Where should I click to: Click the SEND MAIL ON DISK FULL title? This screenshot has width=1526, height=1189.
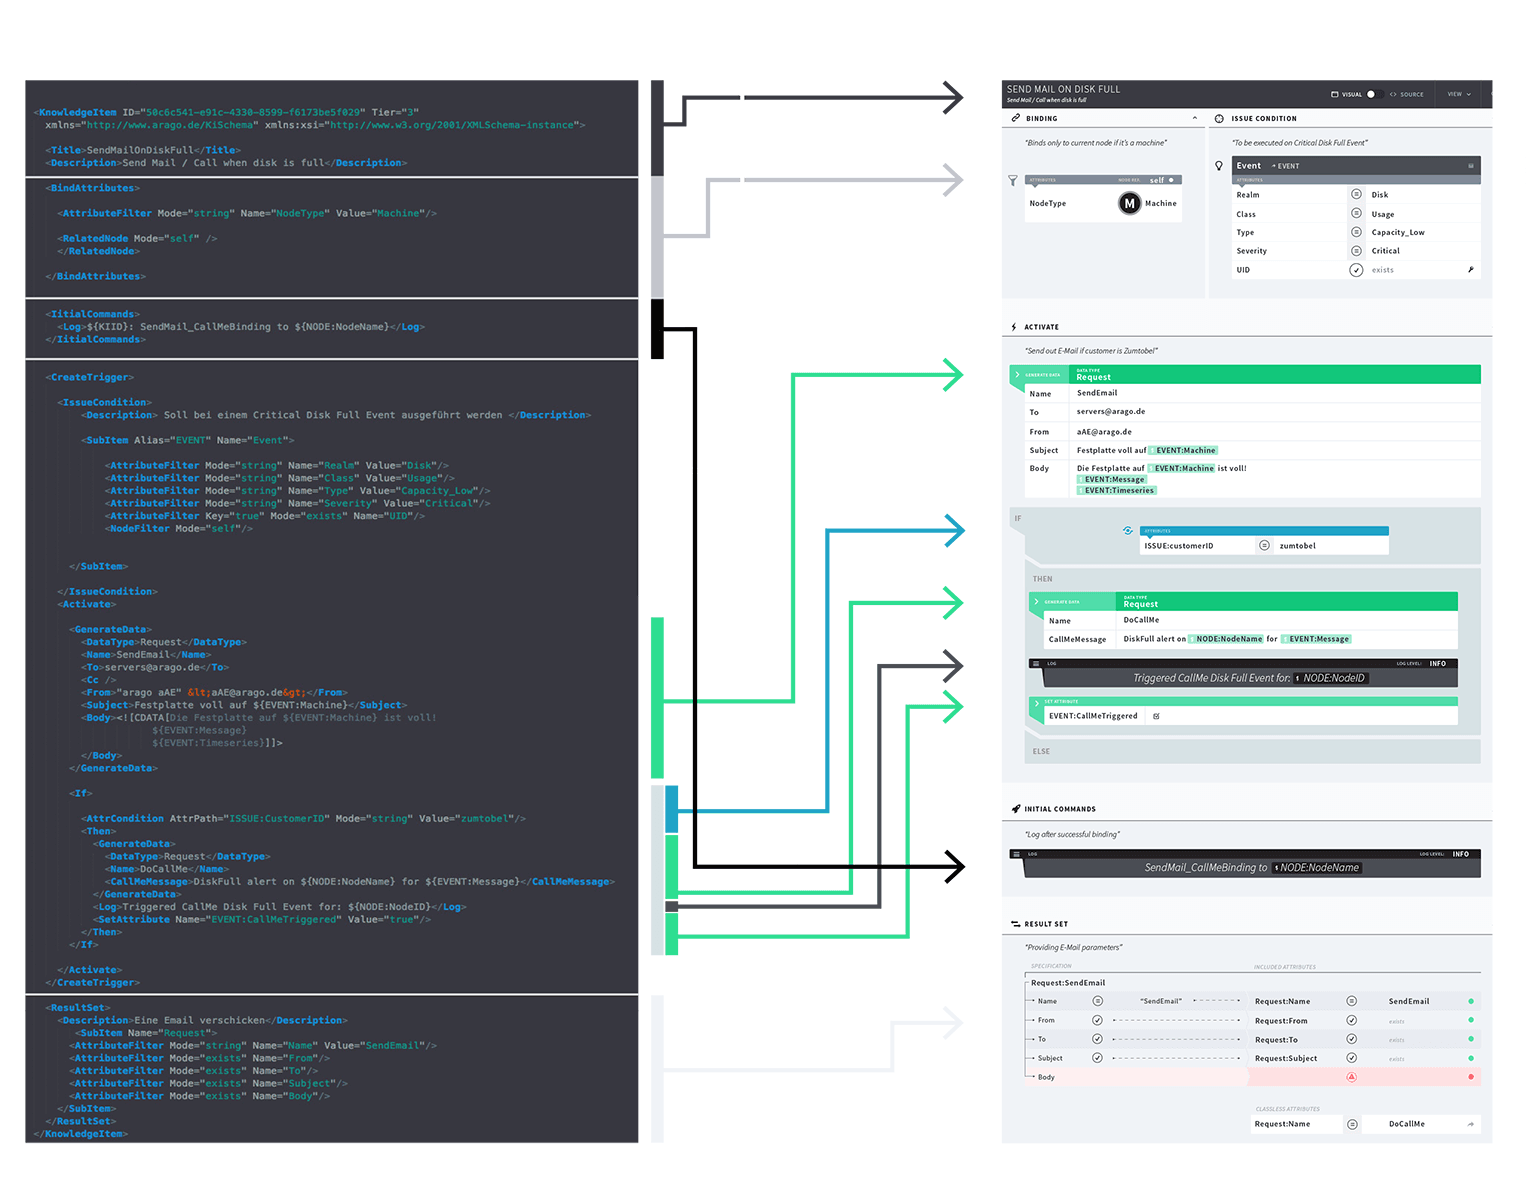(x=1063, y=89)
